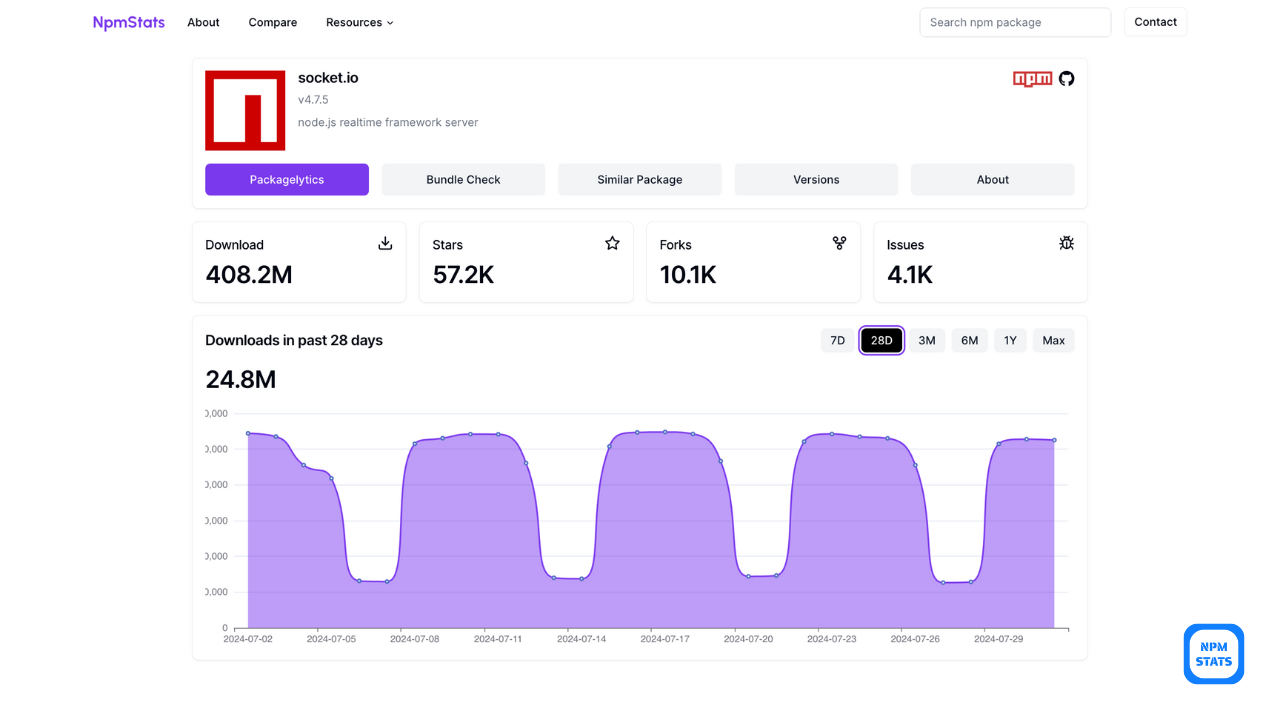The image size is (1280, 720).
Task: Open the GitHub repository icon
Action: point(1067,79)
